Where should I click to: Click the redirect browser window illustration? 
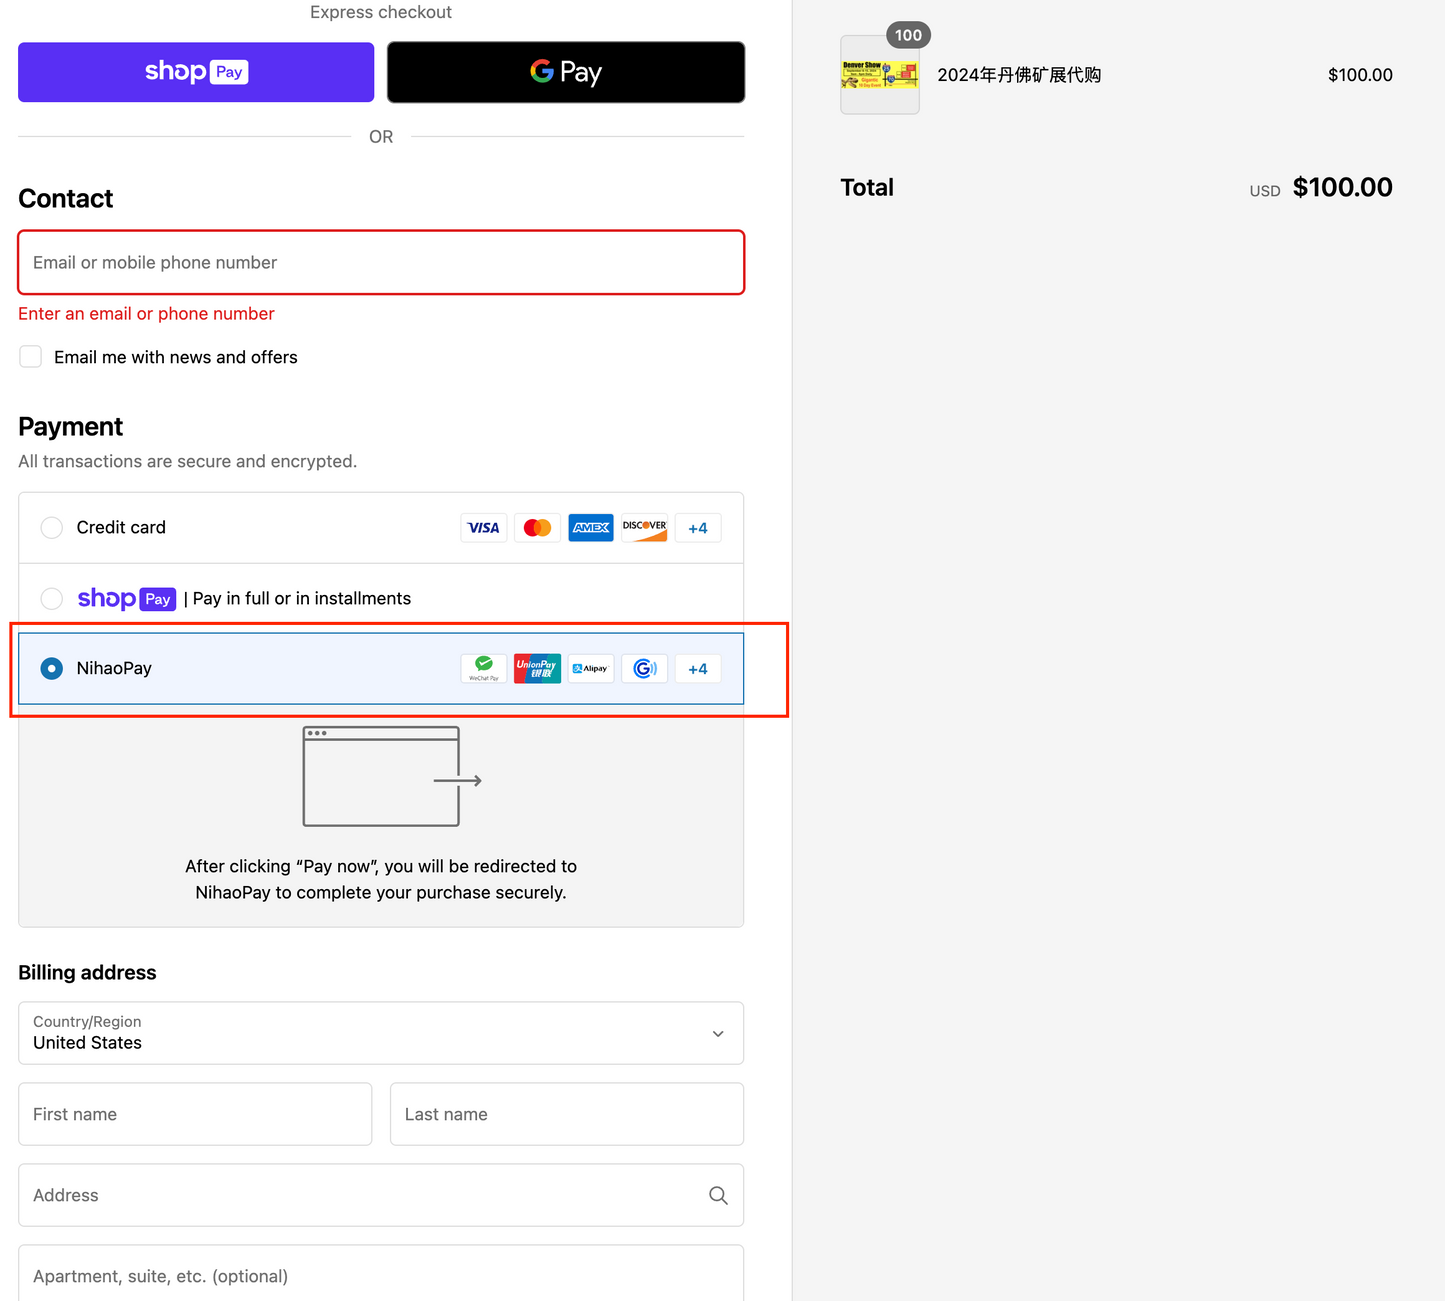coord(392,777)
